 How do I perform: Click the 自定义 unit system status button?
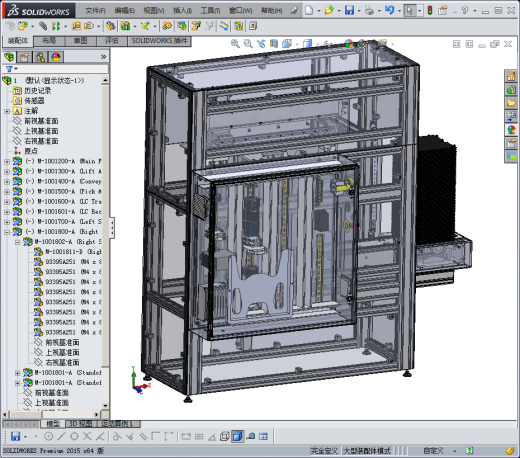[x=433, y=451]
